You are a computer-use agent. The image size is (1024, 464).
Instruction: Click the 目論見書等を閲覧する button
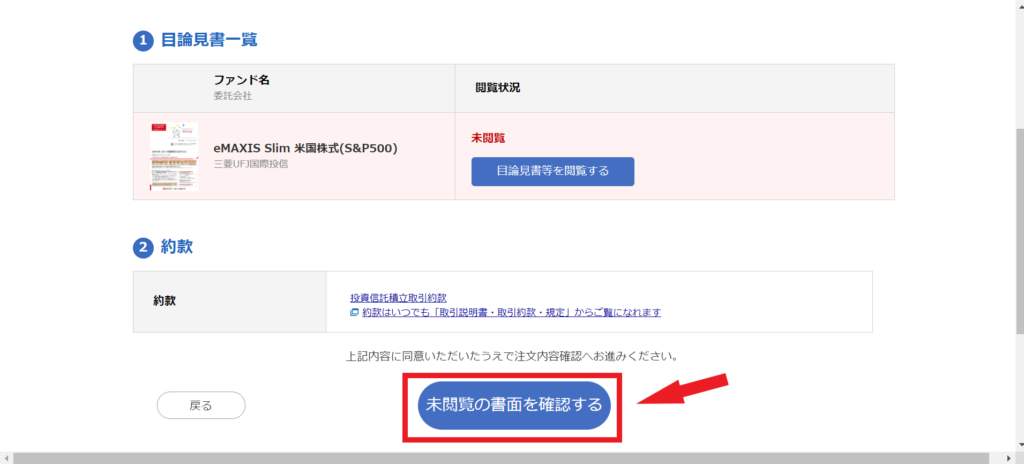point(552,171)
